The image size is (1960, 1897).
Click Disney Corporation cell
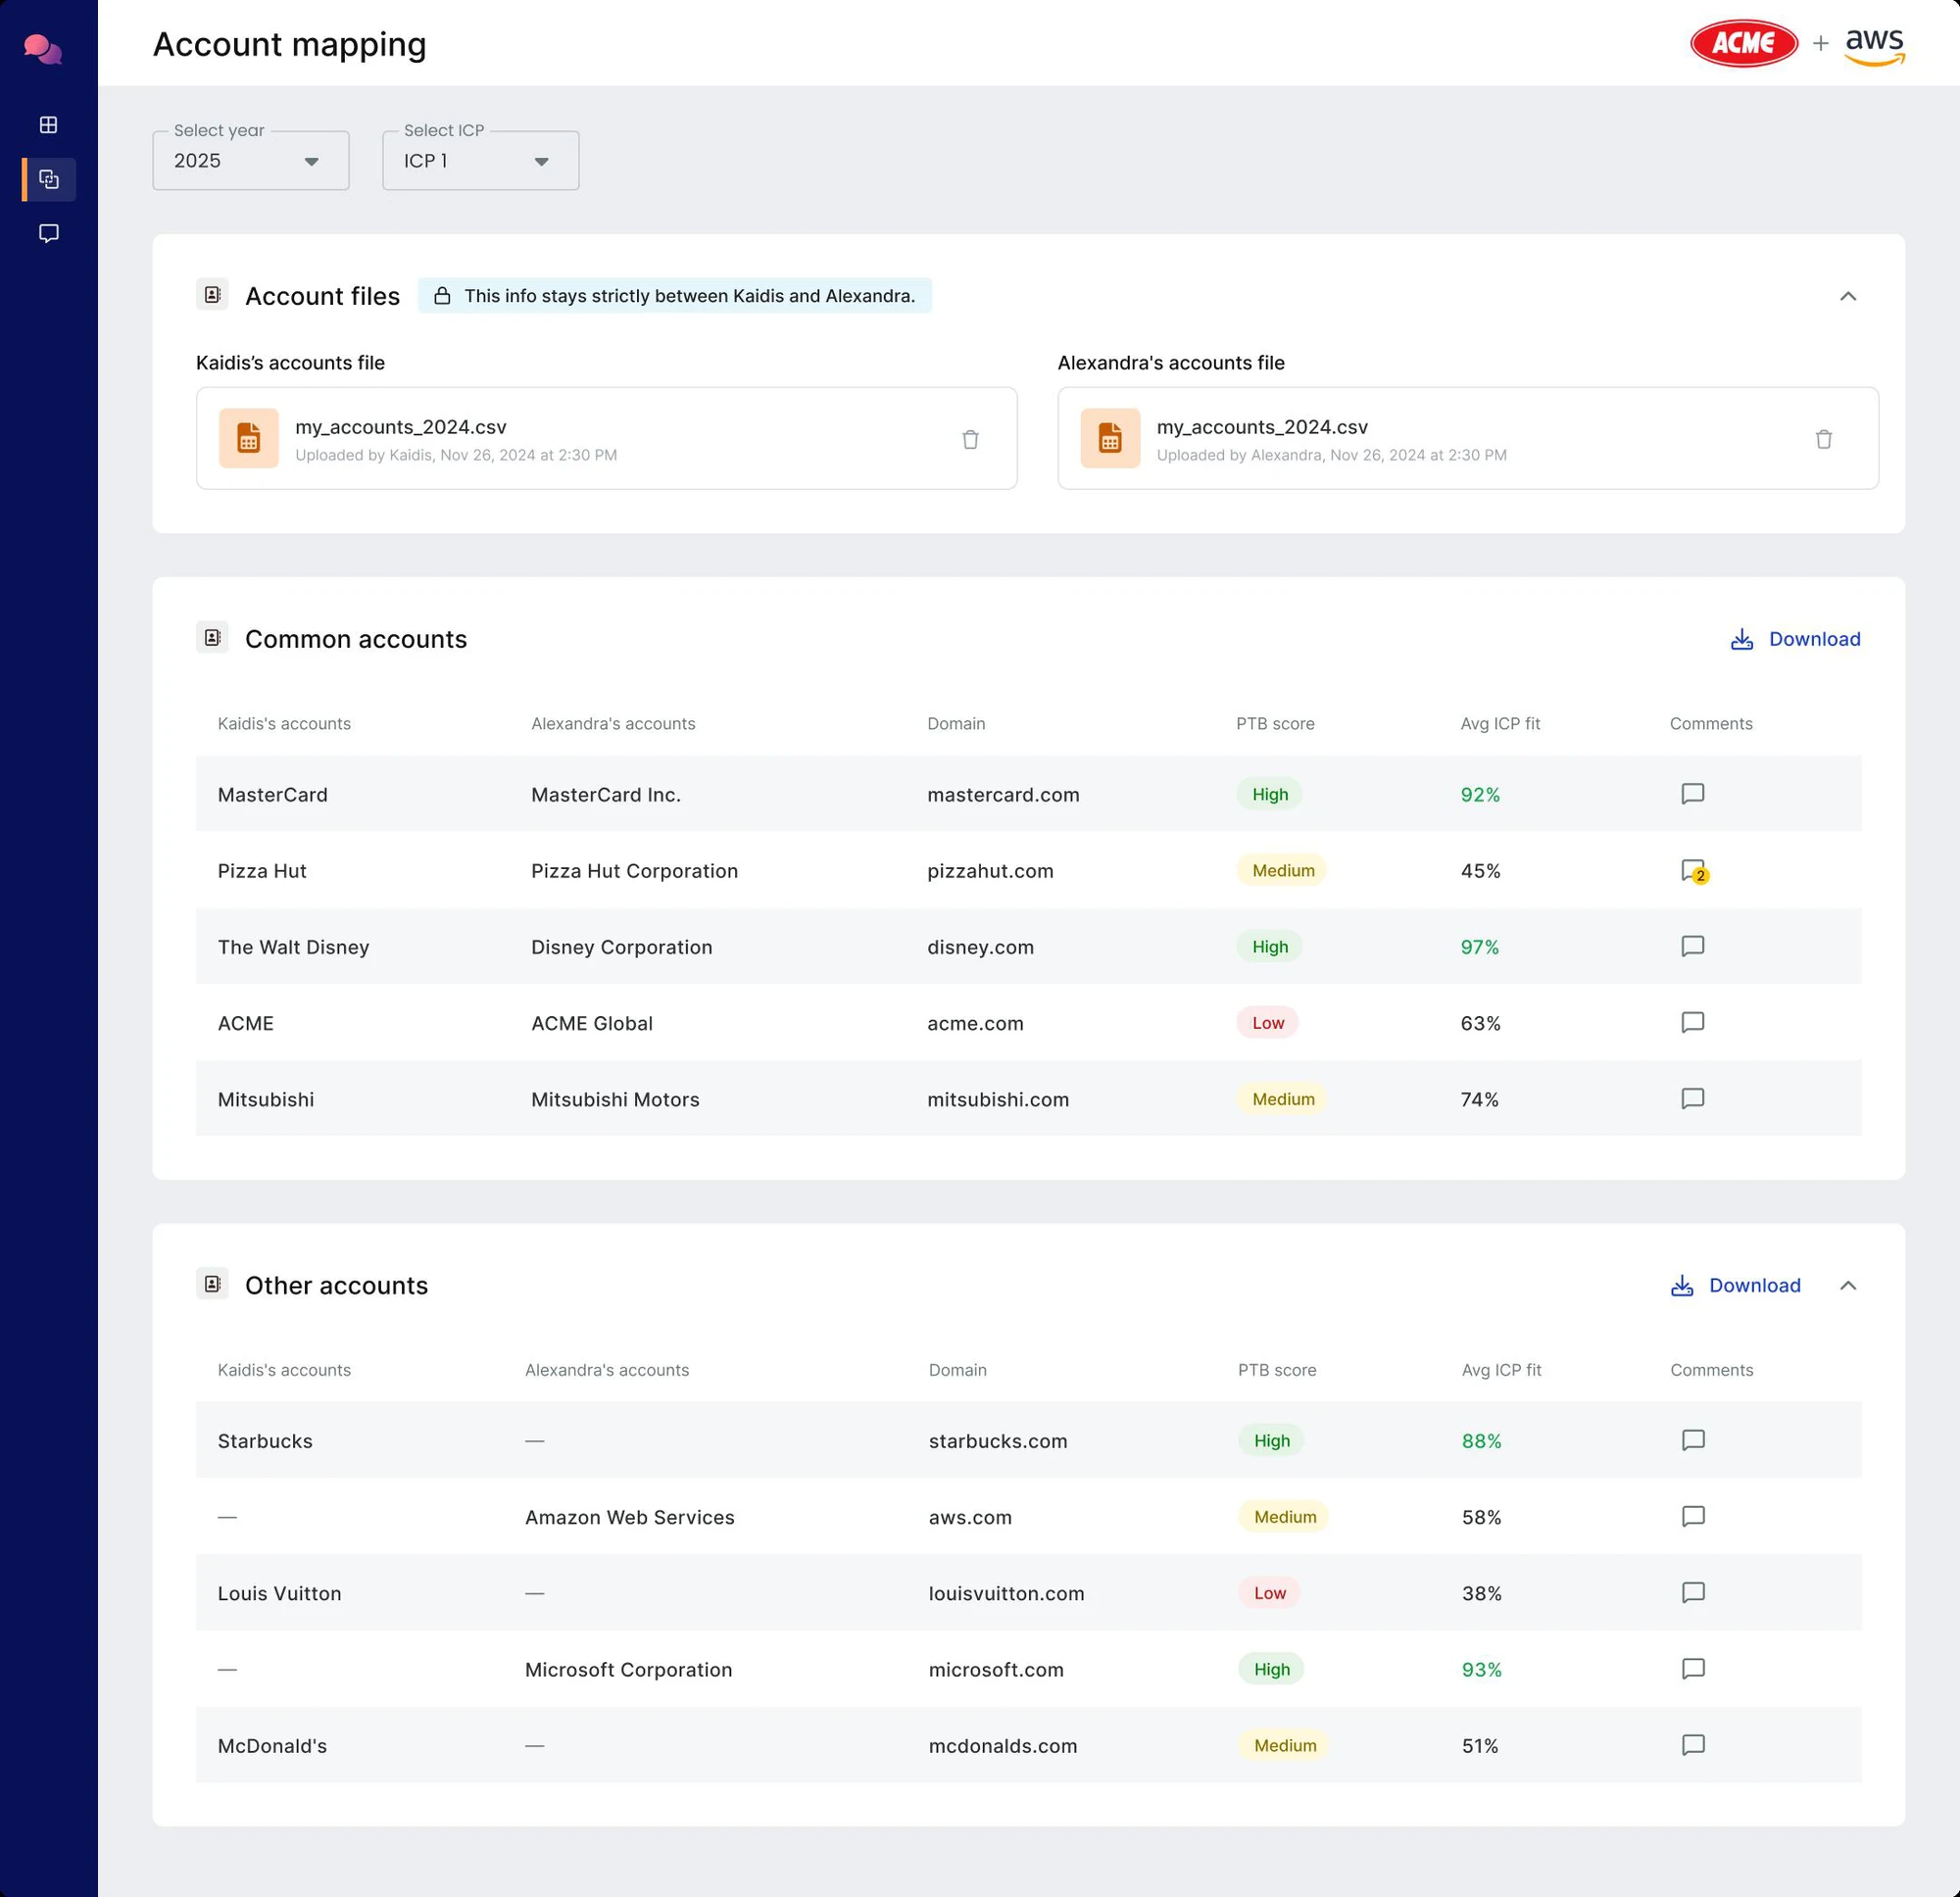tap(621, 947)
